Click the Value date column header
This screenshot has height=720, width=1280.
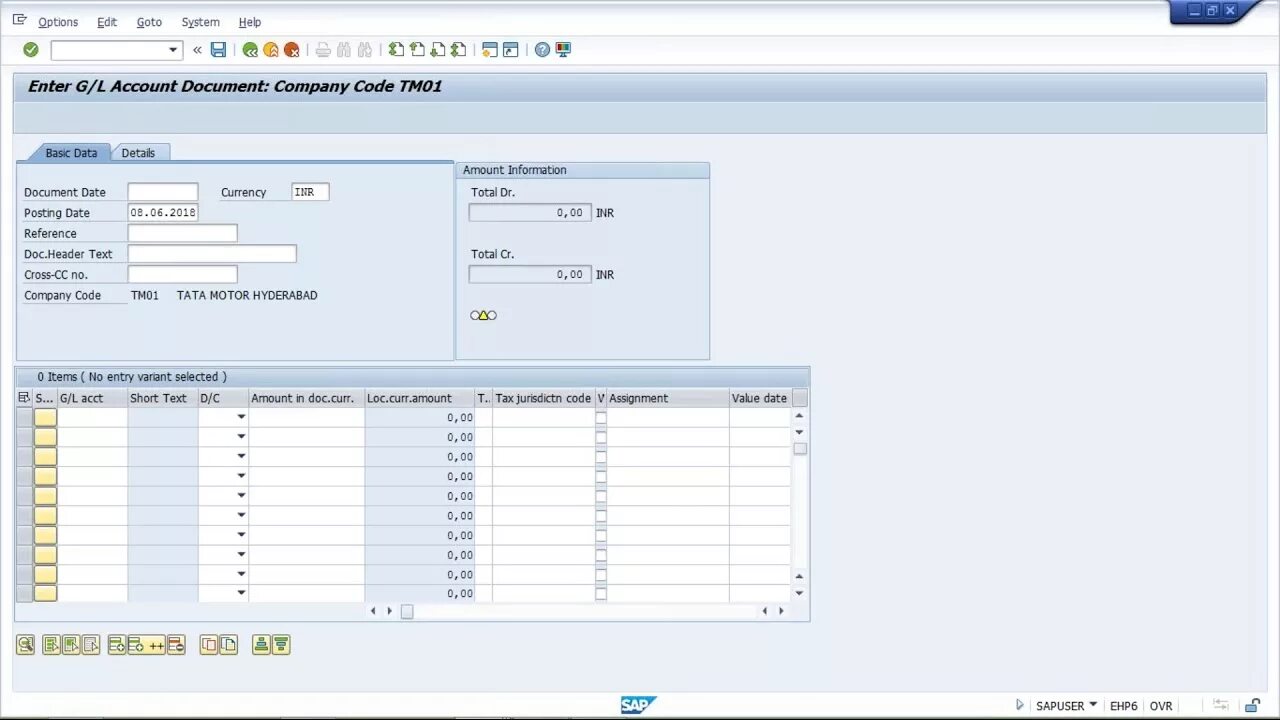tap(760, 398)
